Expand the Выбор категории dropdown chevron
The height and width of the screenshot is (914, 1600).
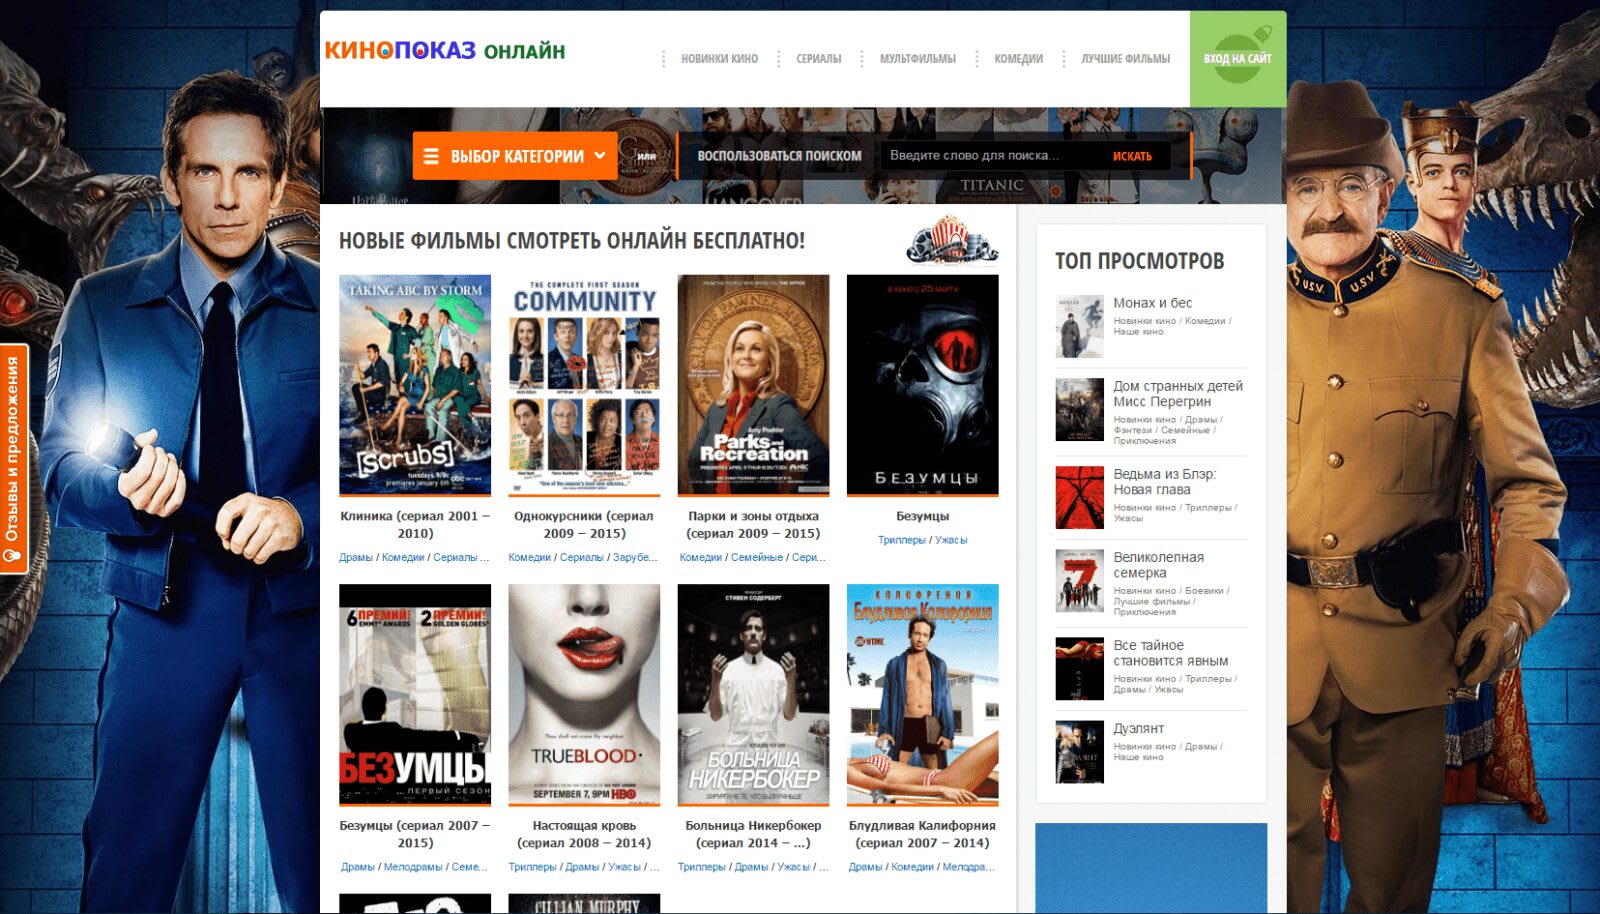600,156
